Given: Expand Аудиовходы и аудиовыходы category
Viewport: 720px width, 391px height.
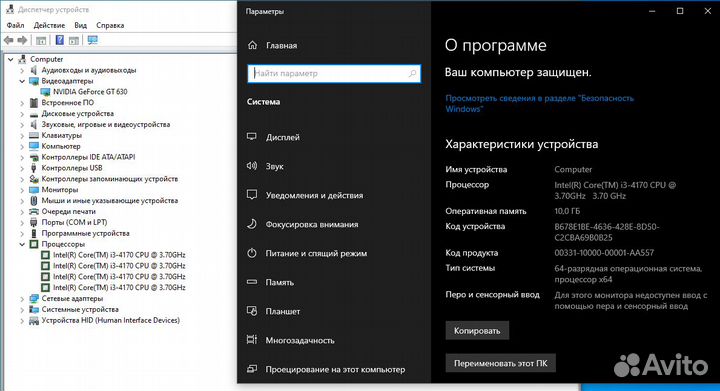Looking at the screenshot, I should [22, 70].
